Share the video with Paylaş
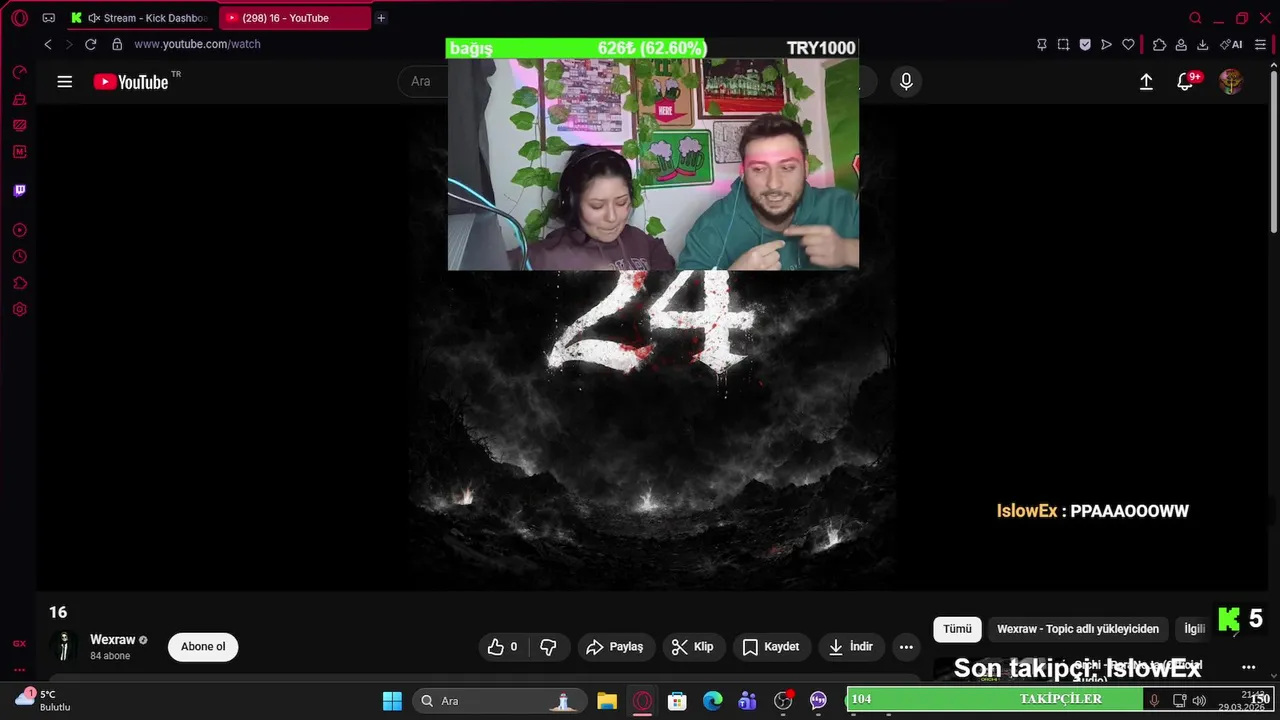 [x=615, y=647]
